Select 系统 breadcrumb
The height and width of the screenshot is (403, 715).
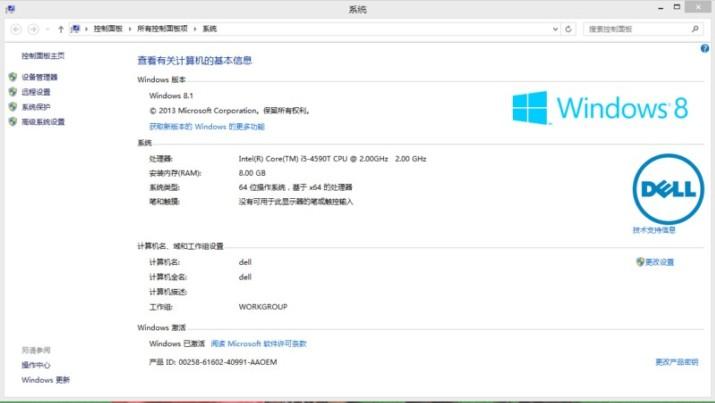[210, 29]
